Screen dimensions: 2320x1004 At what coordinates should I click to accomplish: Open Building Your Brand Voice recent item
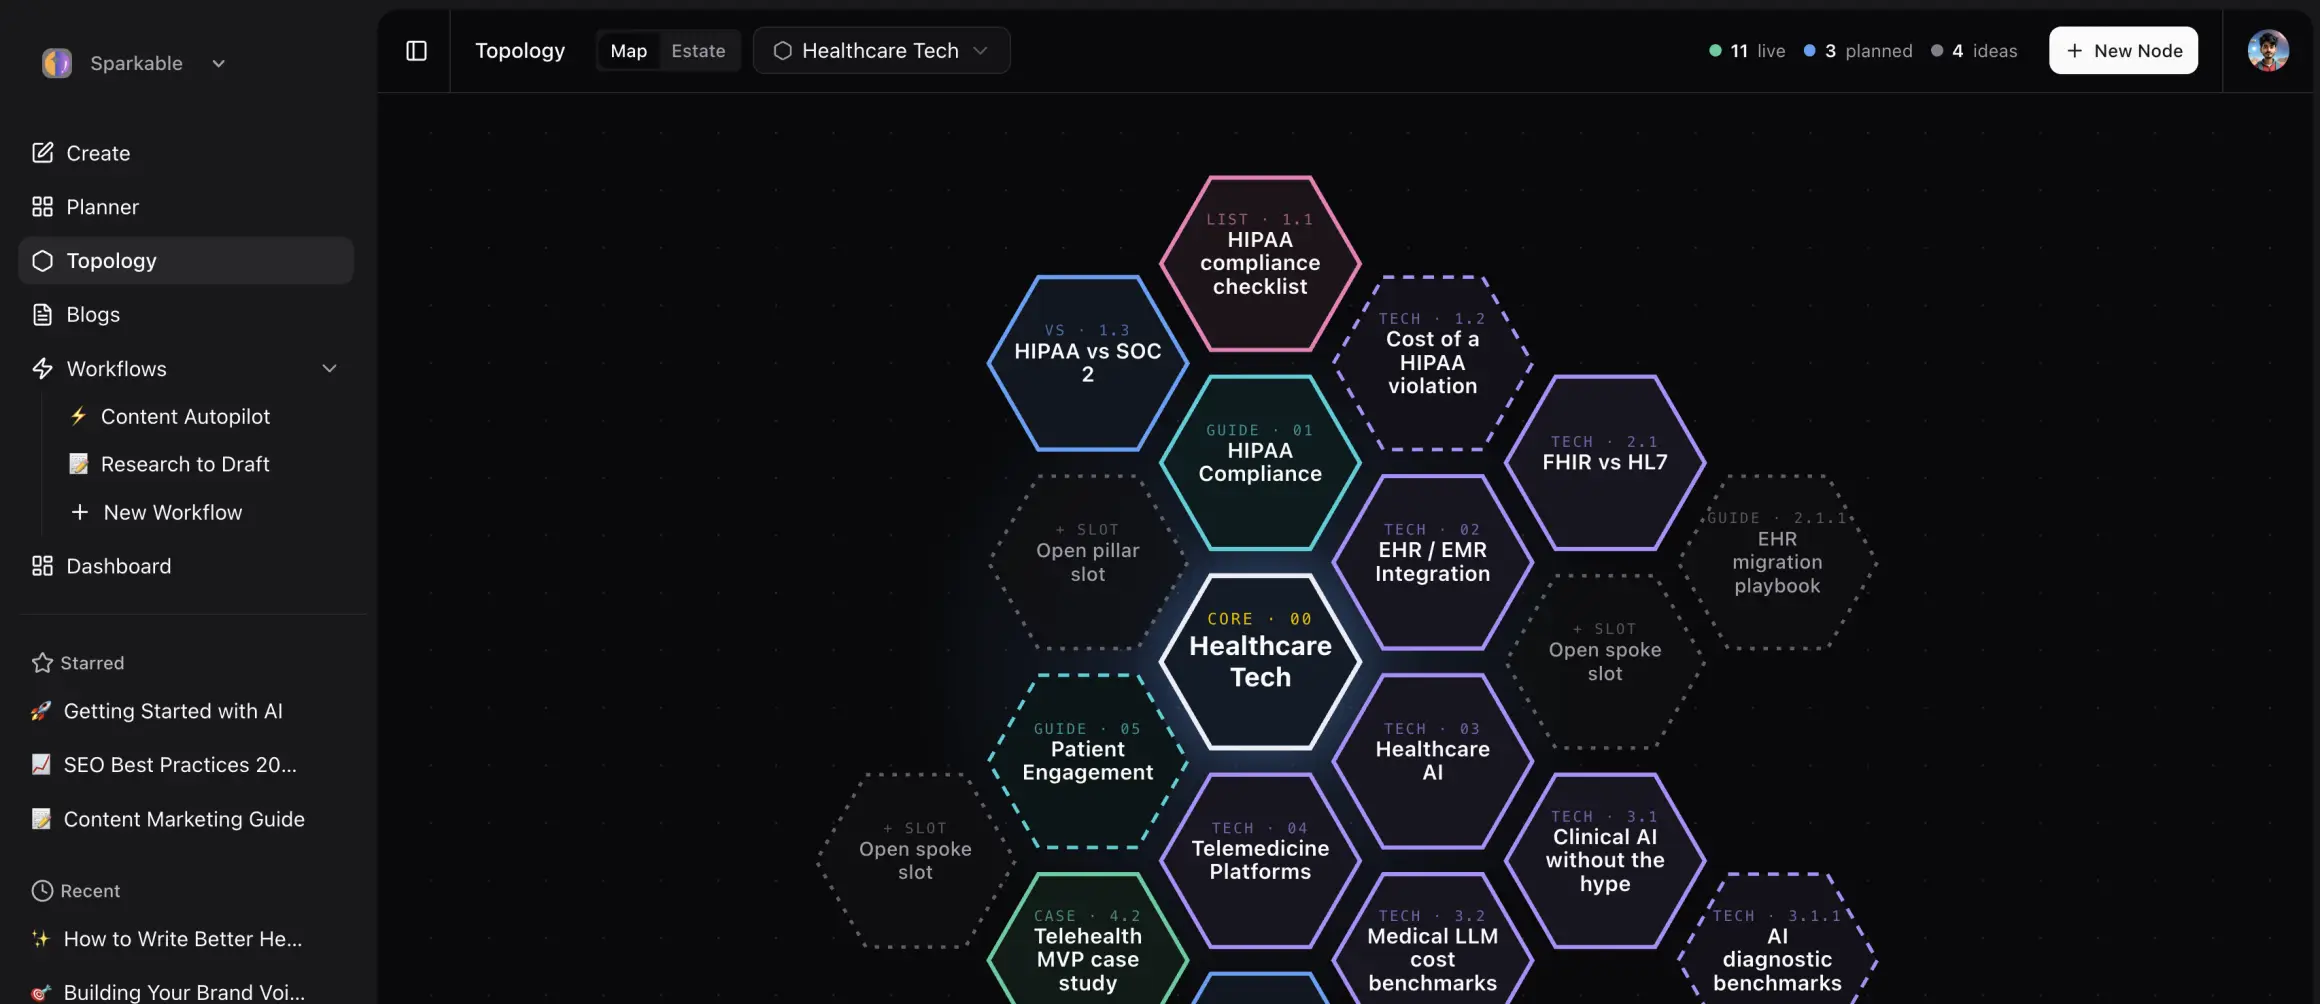coord(186,991)
